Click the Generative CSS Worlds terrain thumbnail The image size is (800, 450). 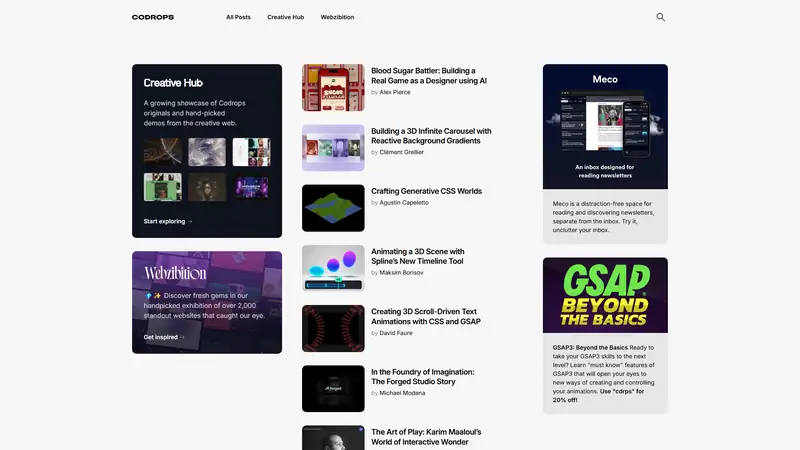coord(333,208)
